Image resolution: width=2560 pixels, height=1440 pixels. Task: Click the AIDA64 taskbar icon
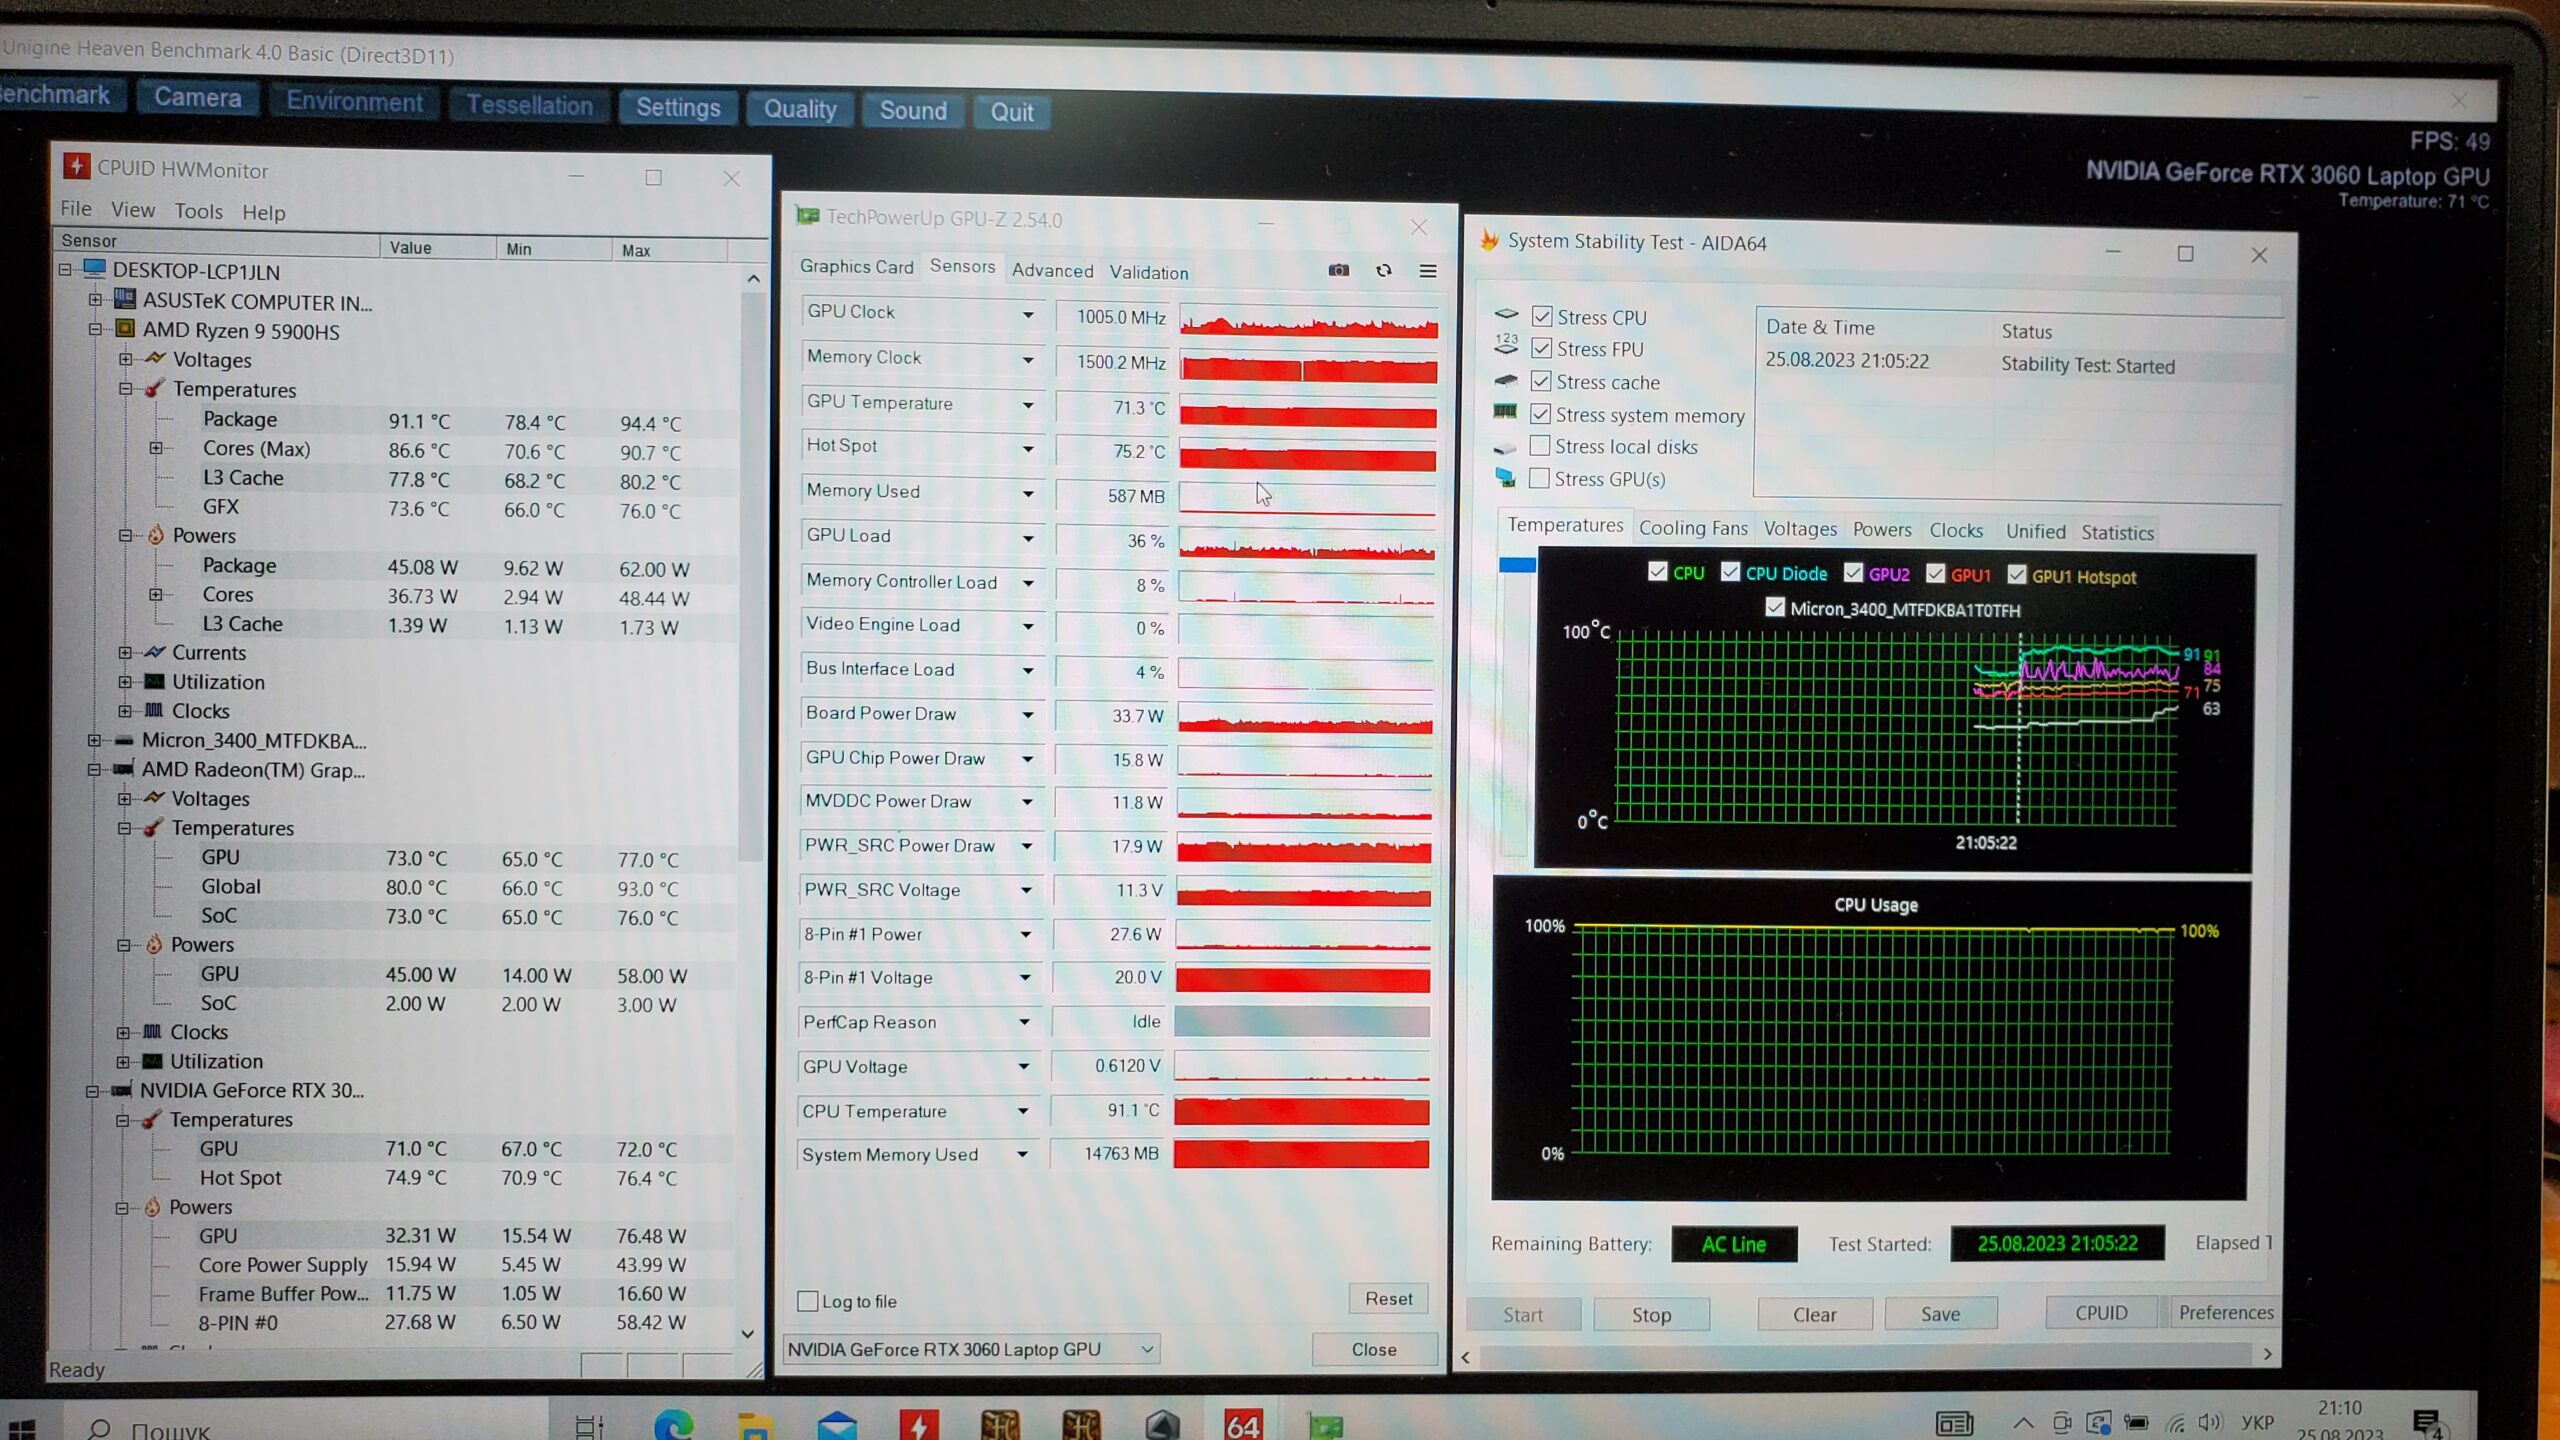[x=1243, y=1424]
